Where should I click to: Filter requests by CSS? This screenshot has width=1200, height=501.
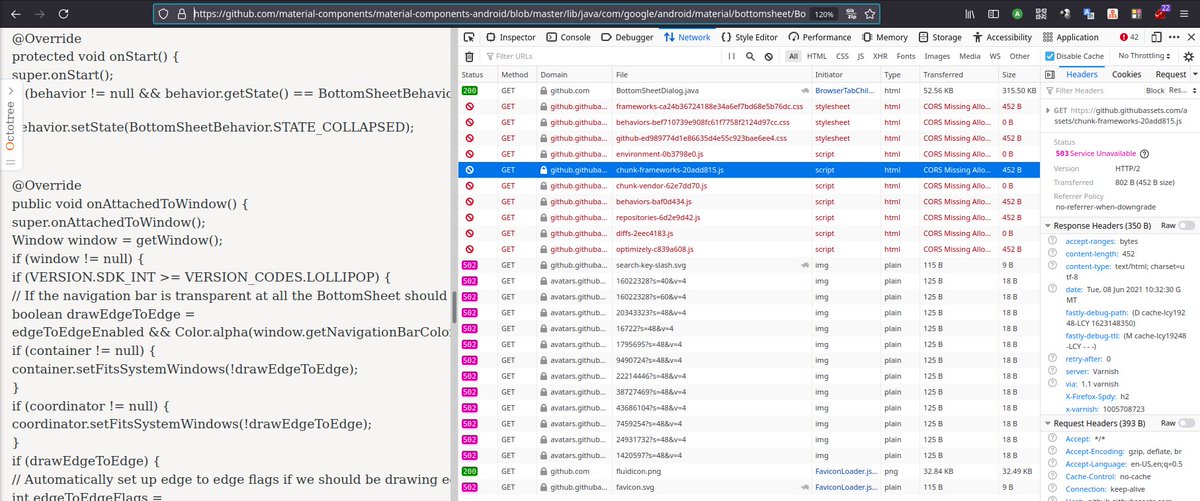coord(842,56)
